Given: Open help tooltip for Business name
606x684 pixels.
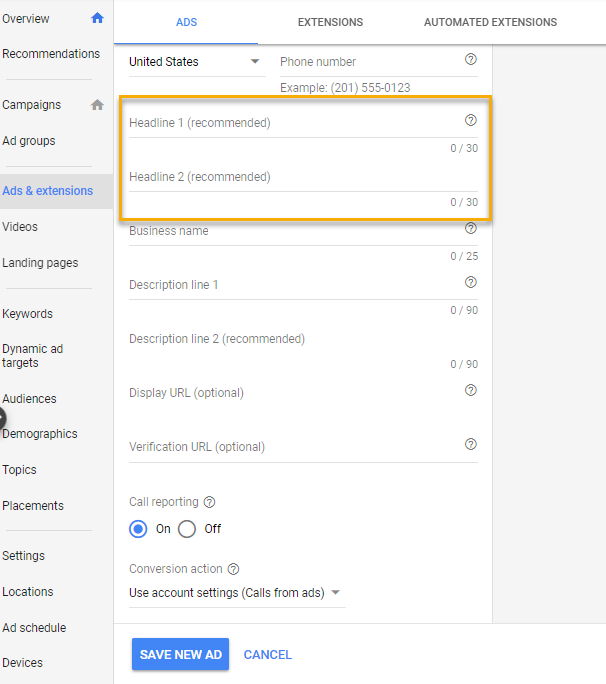Looking at the screenshot, I should 471,228.
